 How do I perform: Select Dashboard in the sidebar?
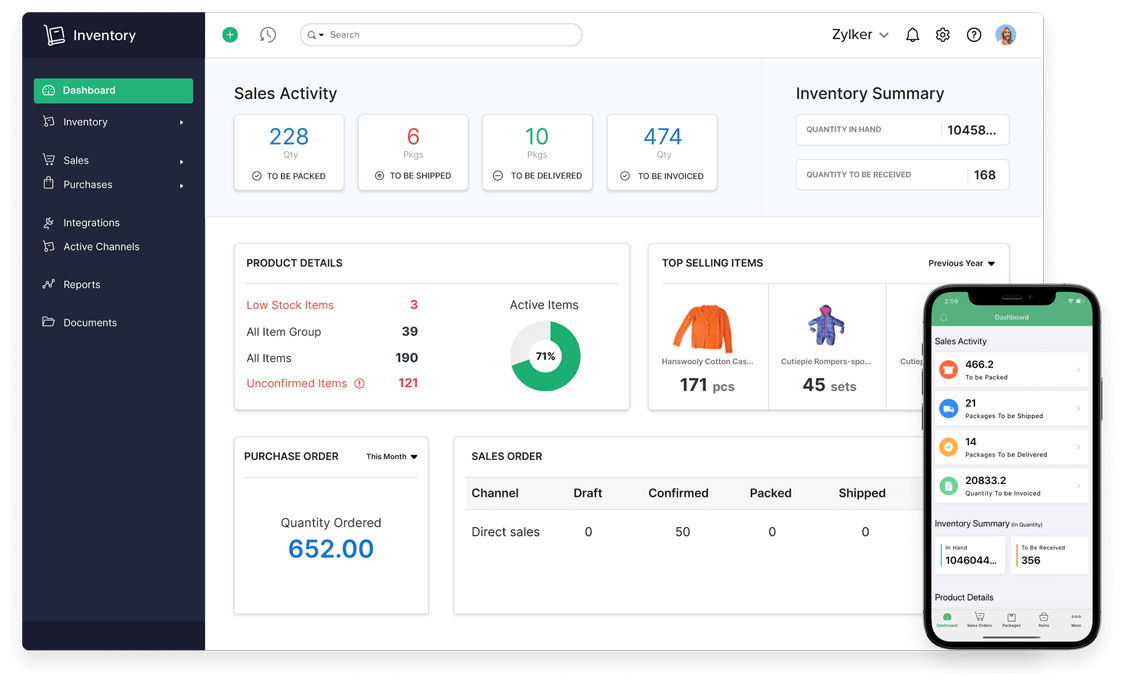click(x=47, y=90)
